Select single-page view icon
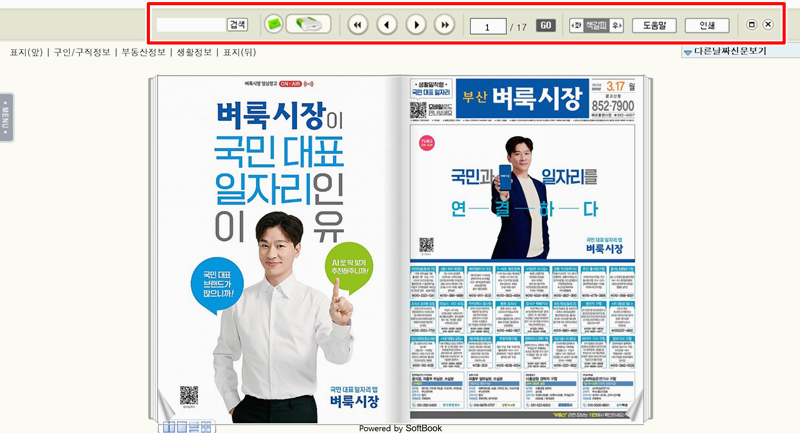 [x=182, y=427]
